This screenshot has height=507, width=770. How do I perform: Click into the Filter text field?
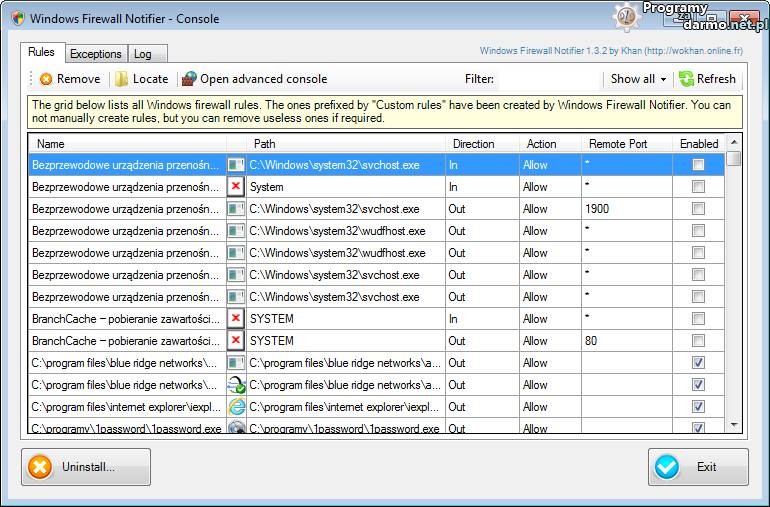point(548,79)
